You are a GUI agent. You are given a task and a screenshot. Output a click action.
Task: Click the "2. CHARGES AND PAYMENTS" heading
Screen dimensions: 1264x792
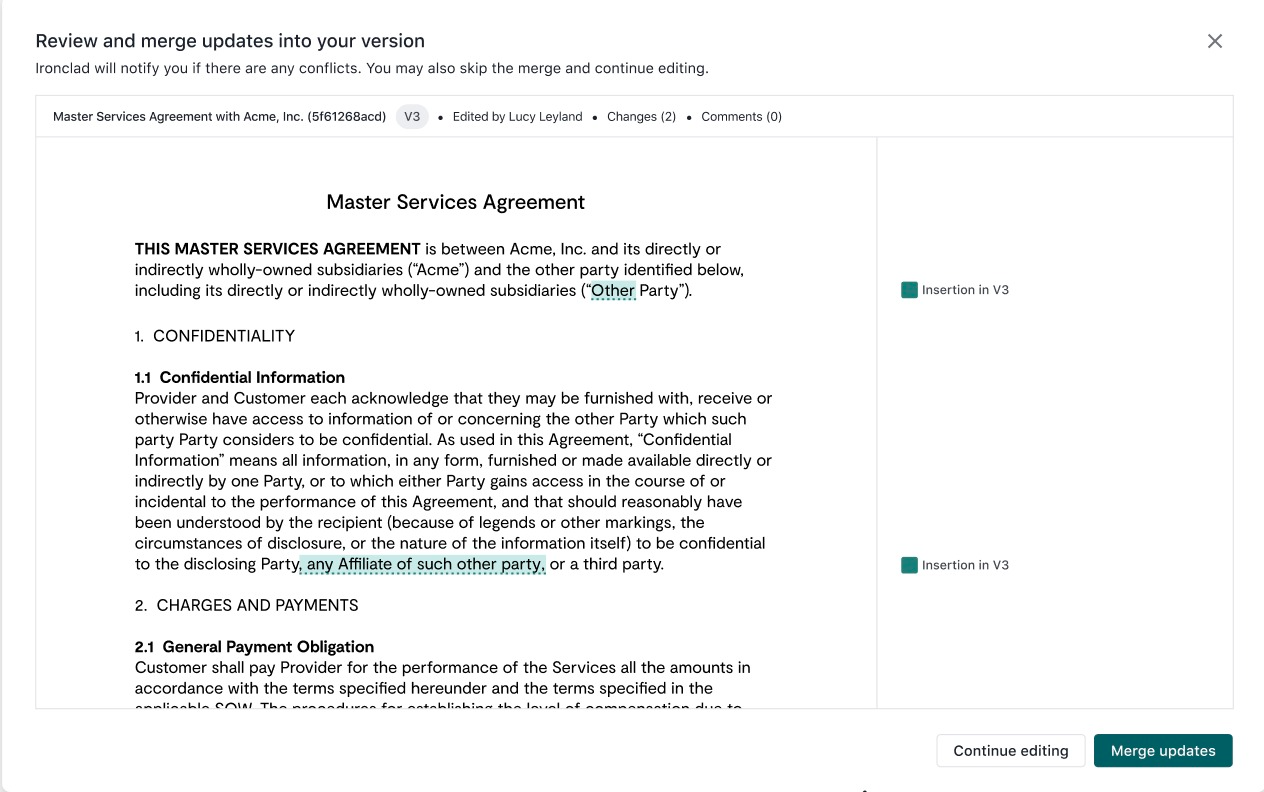point(247,605)
